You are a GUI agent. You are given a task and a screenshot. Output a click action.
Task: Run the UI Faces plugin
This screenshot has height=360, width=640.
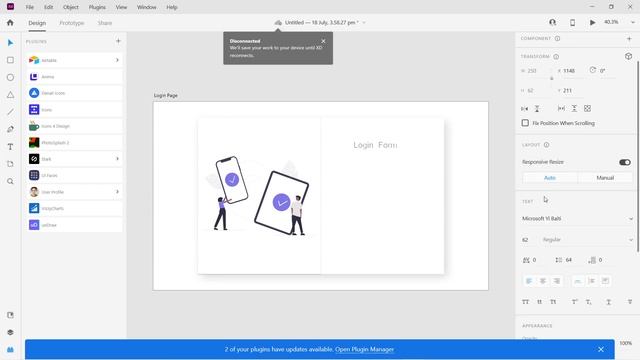(x=74, y=175)
